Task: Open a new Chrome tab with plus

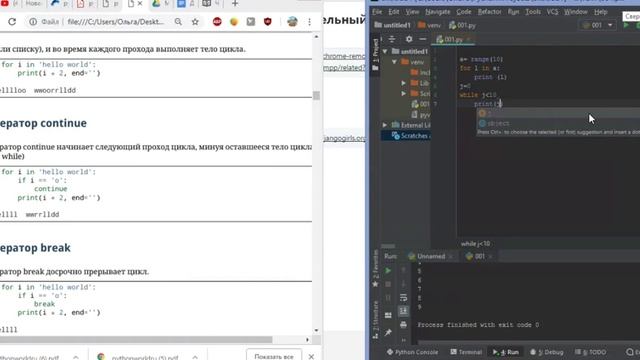Action: [x=235, y=4]
